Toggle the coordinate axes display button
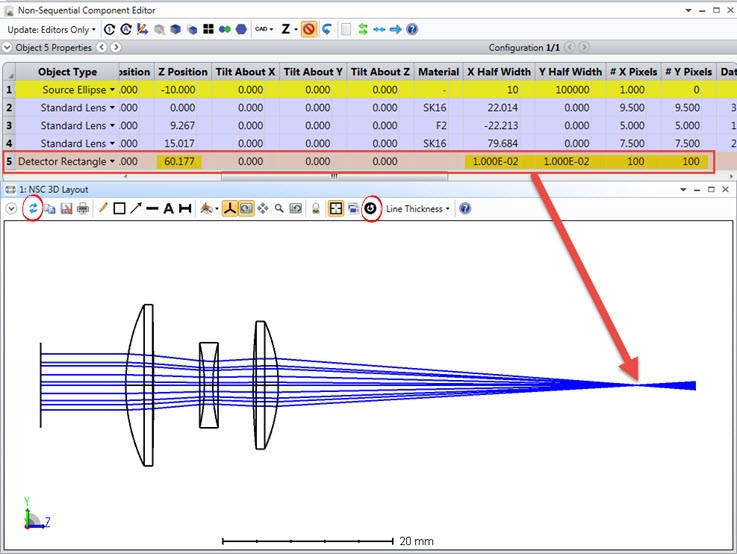 230,209
